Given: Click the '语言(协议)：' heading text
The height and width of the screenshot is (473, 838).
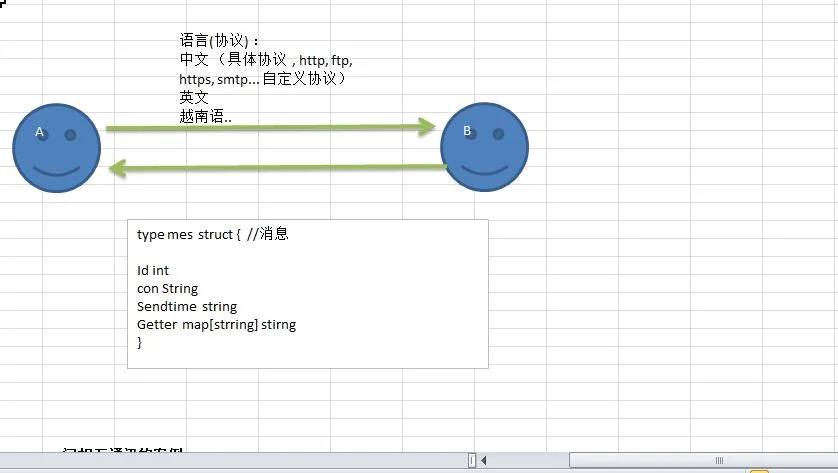Looking at the screenshot, I should click(220, 40).
